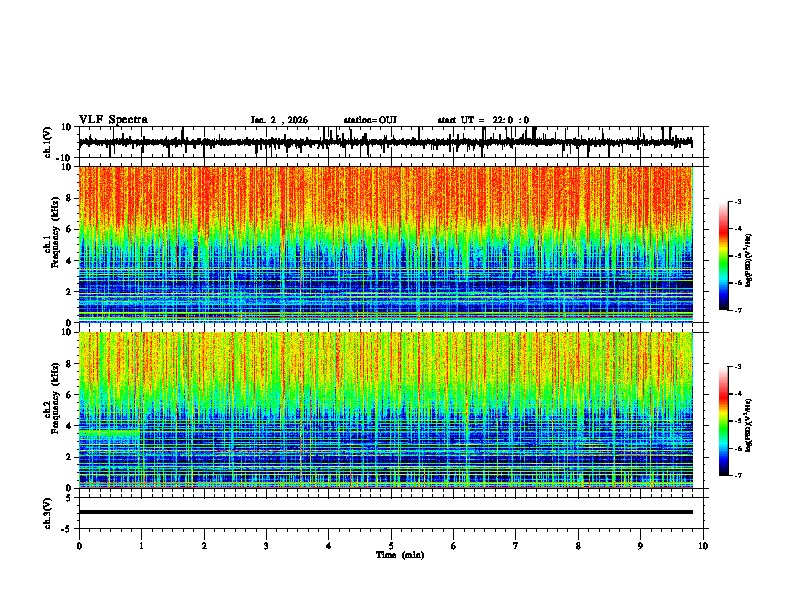Click the color scale bar beside ch.1 spectrogram
The width and height of the screenshot is (792, 612).
pyautogui.click(x=723, y=256)
